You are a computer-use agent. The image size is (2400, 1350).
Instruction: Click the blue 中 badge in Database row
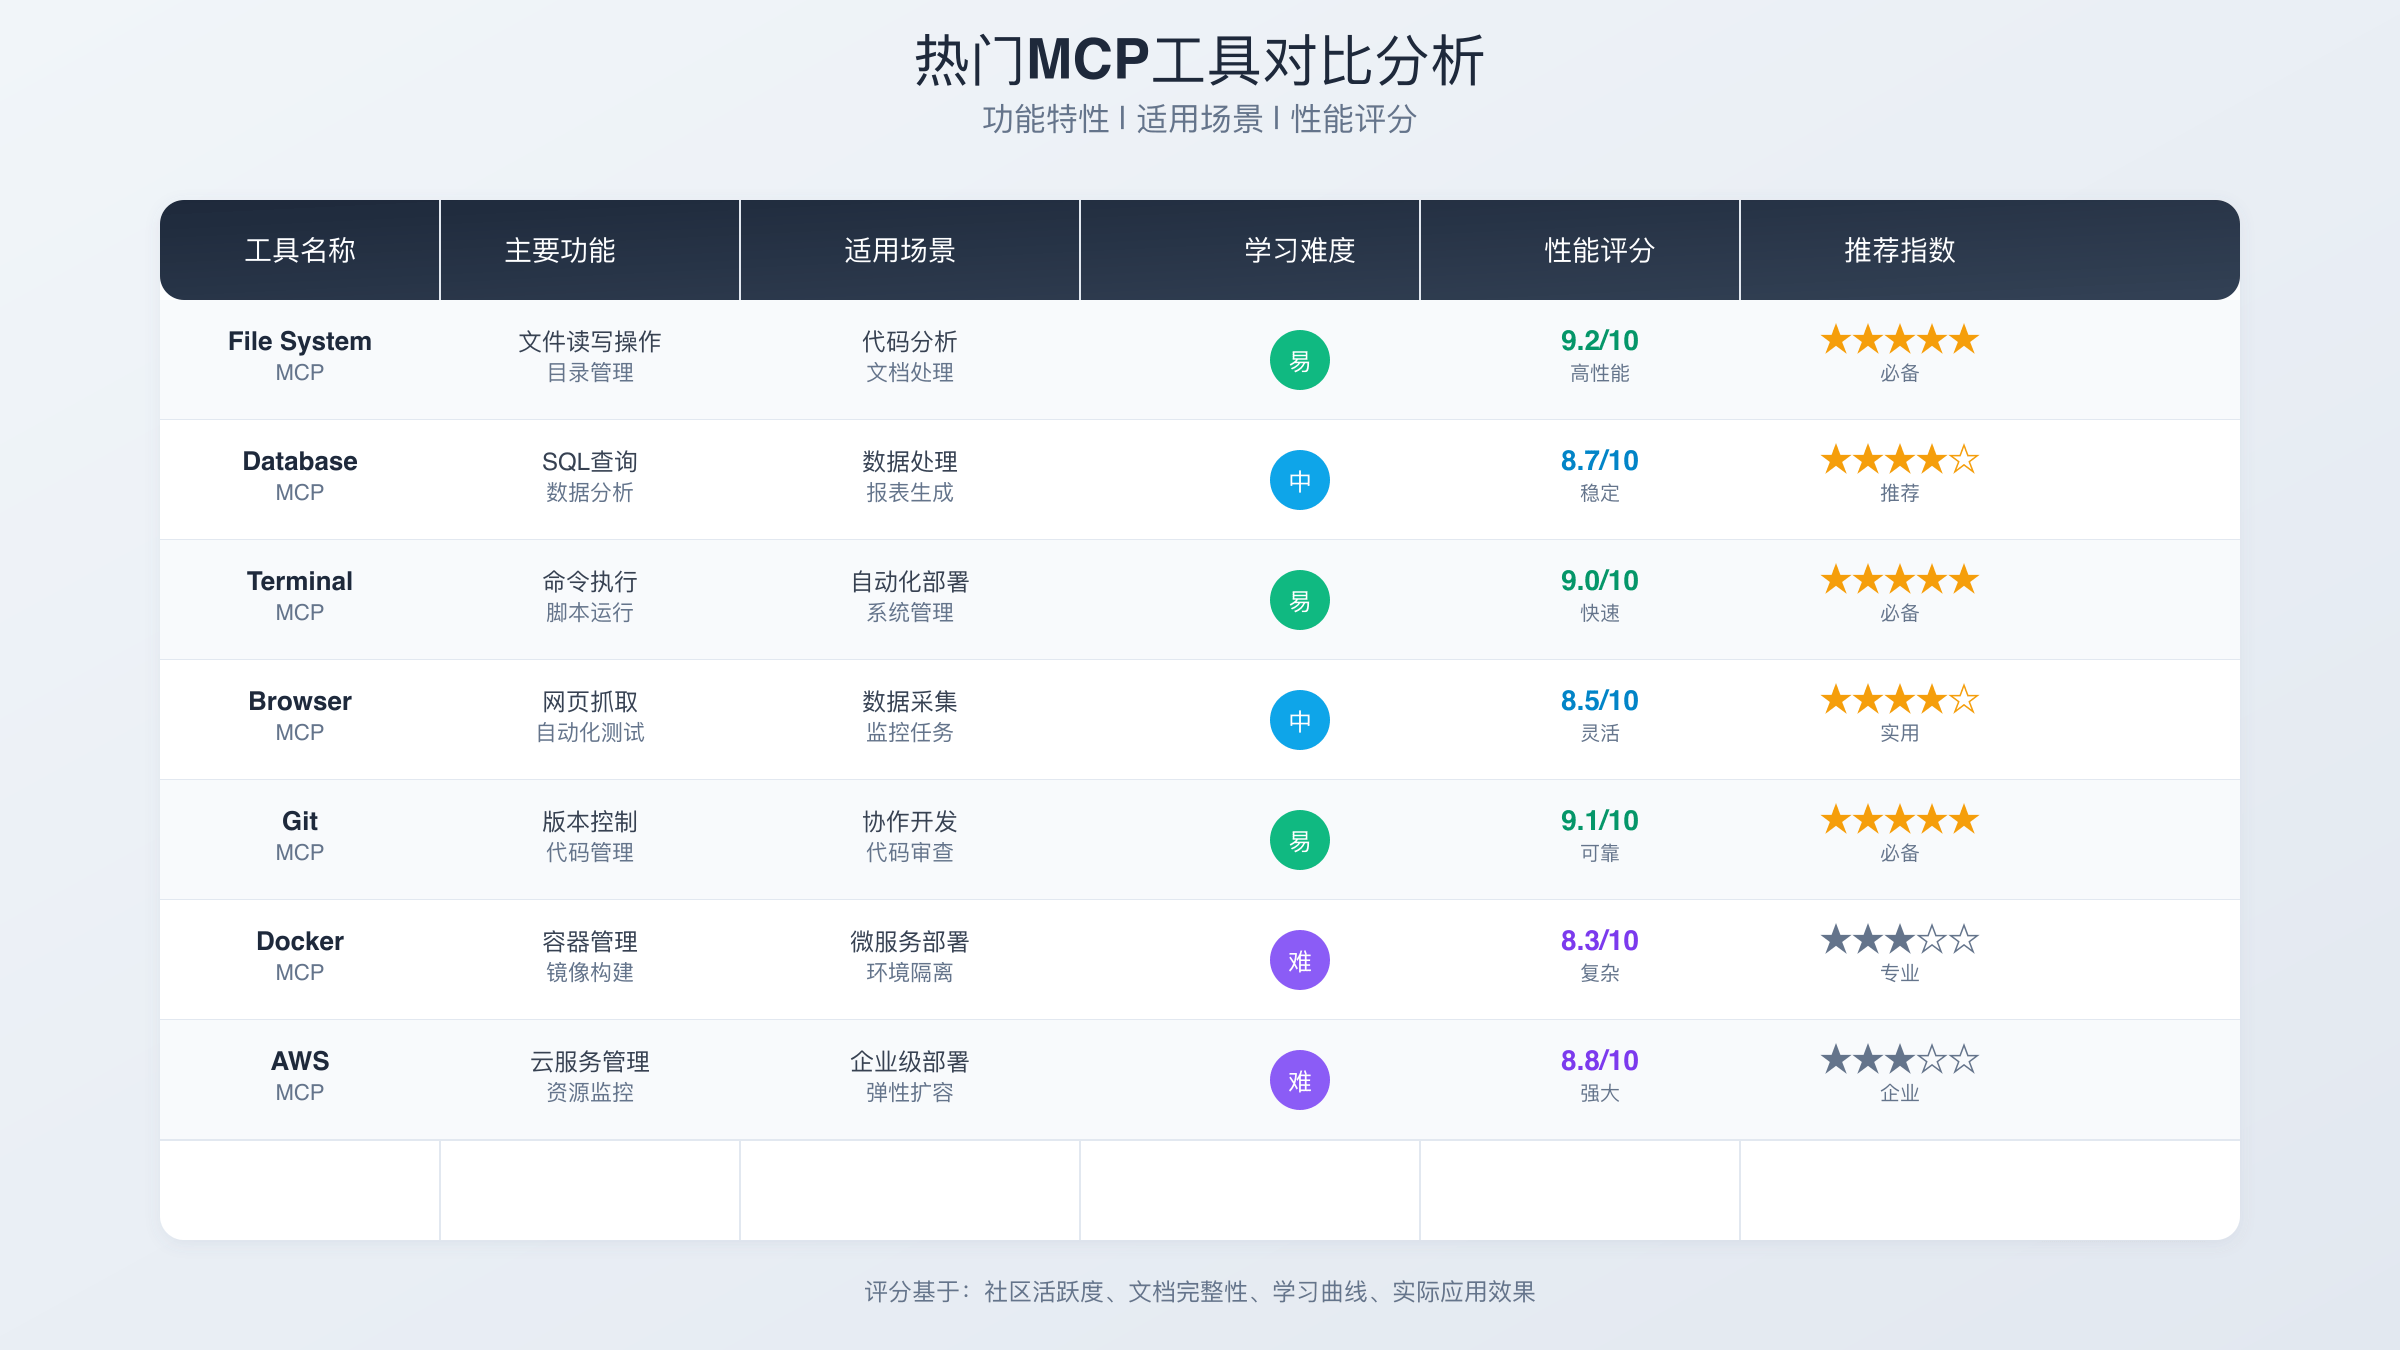tap(1299, 480)
